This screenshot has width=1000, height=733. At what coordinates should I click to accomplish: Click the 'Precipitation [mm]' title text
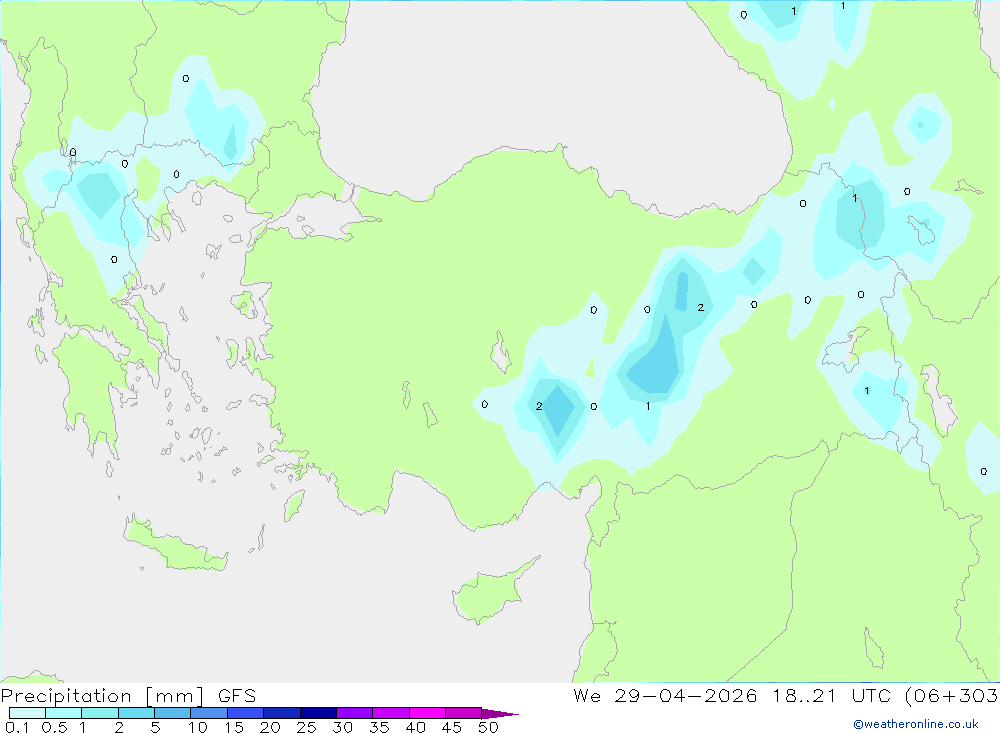(x=102, y=696)
